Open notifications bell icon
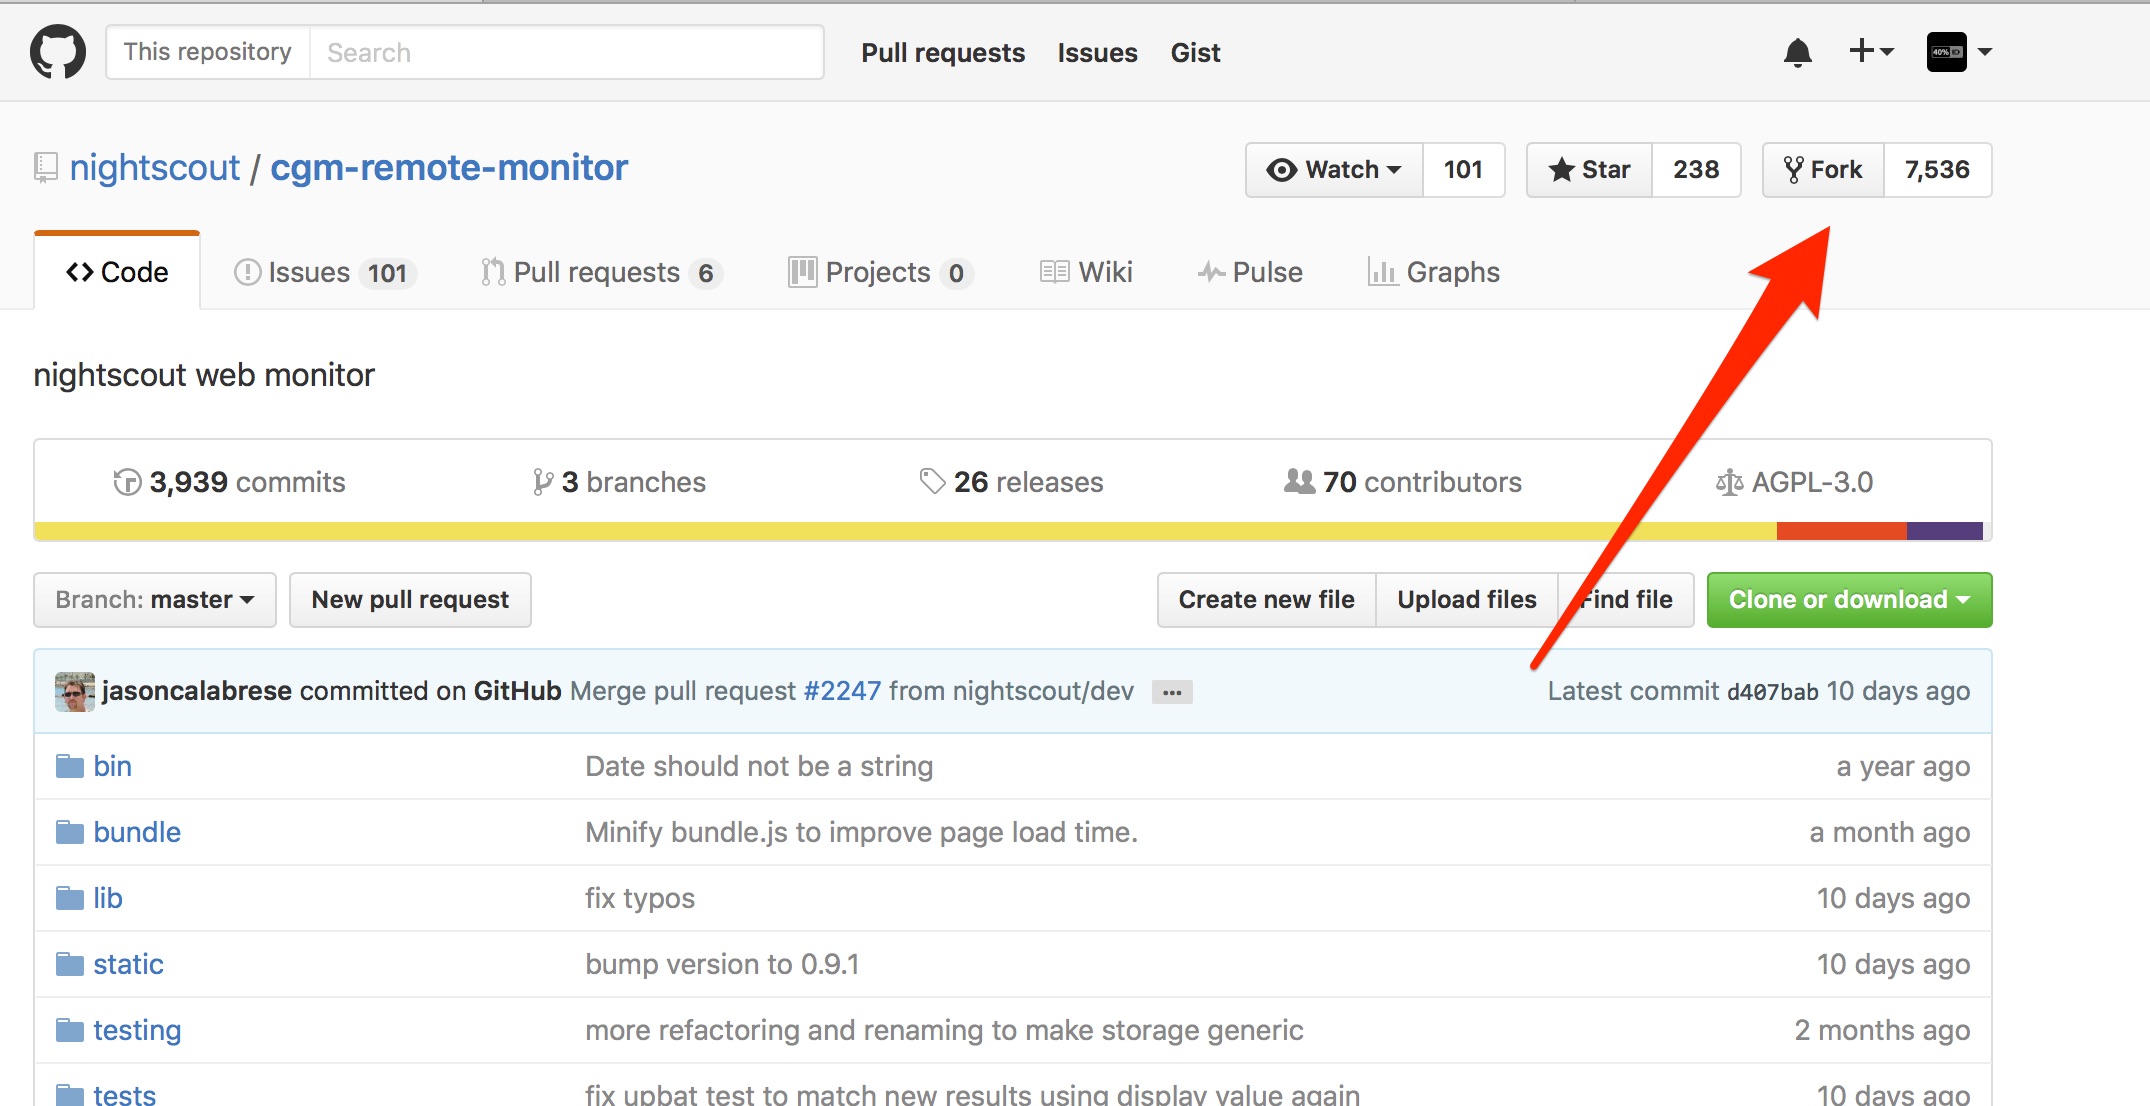 1797,52
